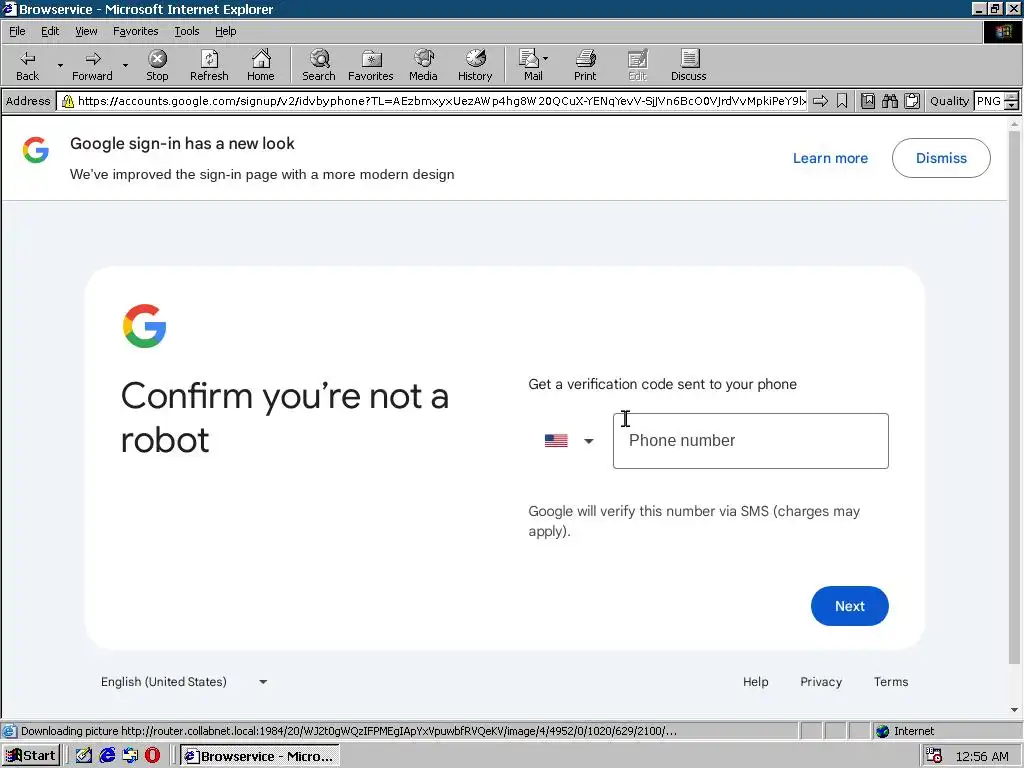Click the Forward toolbar button
The image size is (1024, 768).
pos(92,65)
